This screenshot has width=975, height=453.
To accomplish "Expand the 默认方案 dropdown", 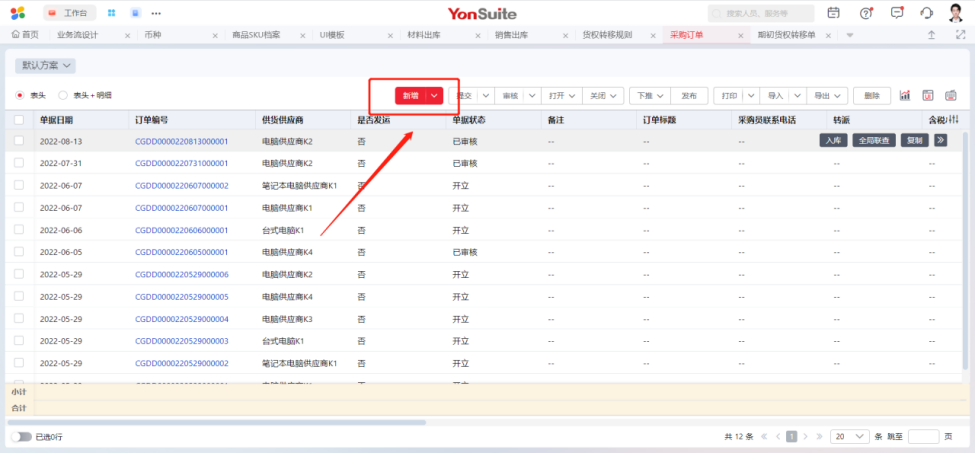I will coord(47,65).
